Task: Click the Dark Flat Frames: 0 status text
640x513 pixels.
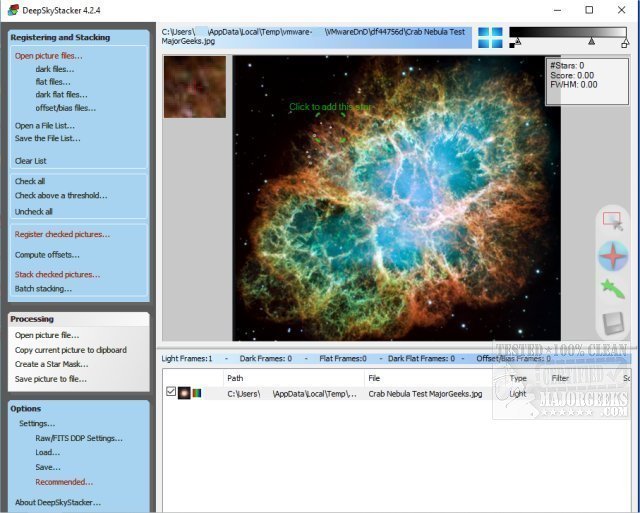Action: 421,359
